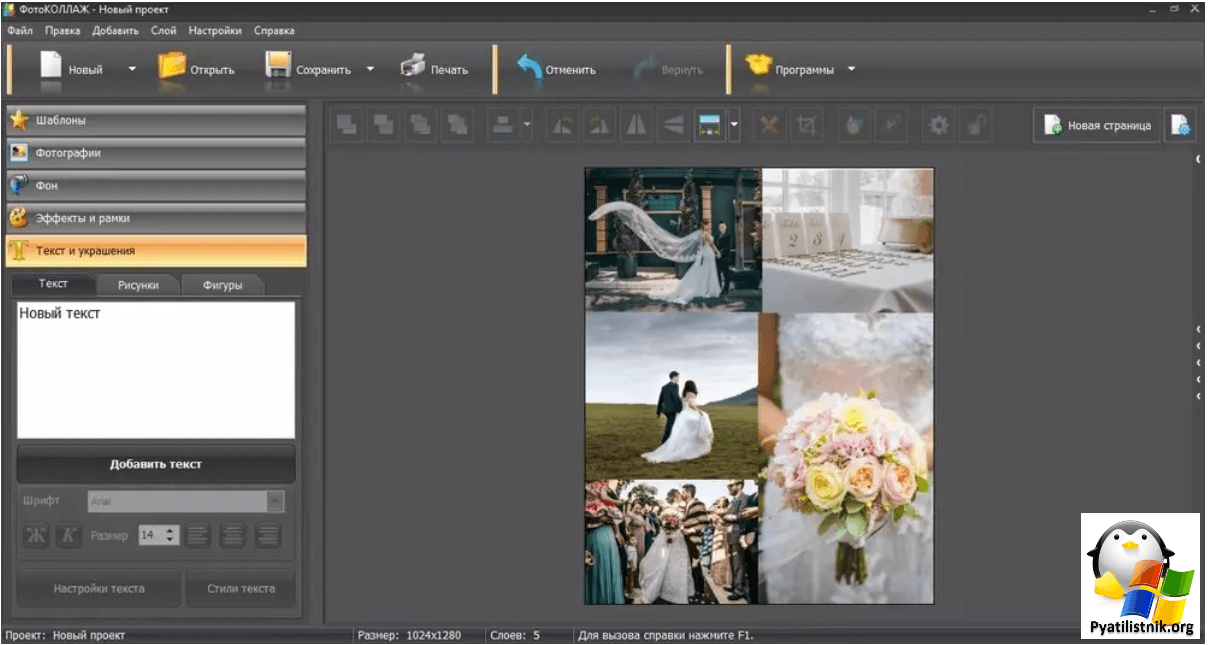1209x645 pixels.
Task: Open the Слой menu
Action: pos(163,30)
